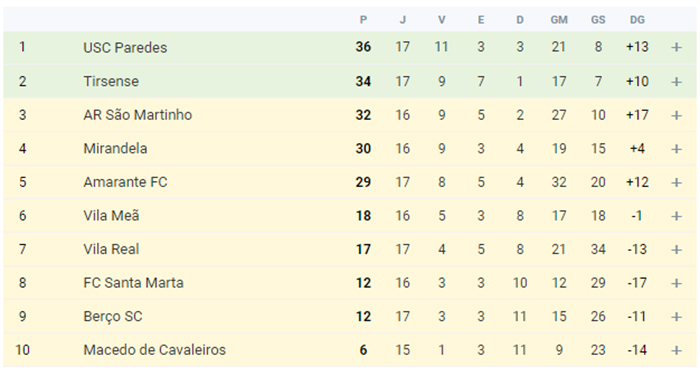Select the Macedo de Cavaleiros team name
The width and height of the screenshot is (700, 376).
click(x=154, y=350)
